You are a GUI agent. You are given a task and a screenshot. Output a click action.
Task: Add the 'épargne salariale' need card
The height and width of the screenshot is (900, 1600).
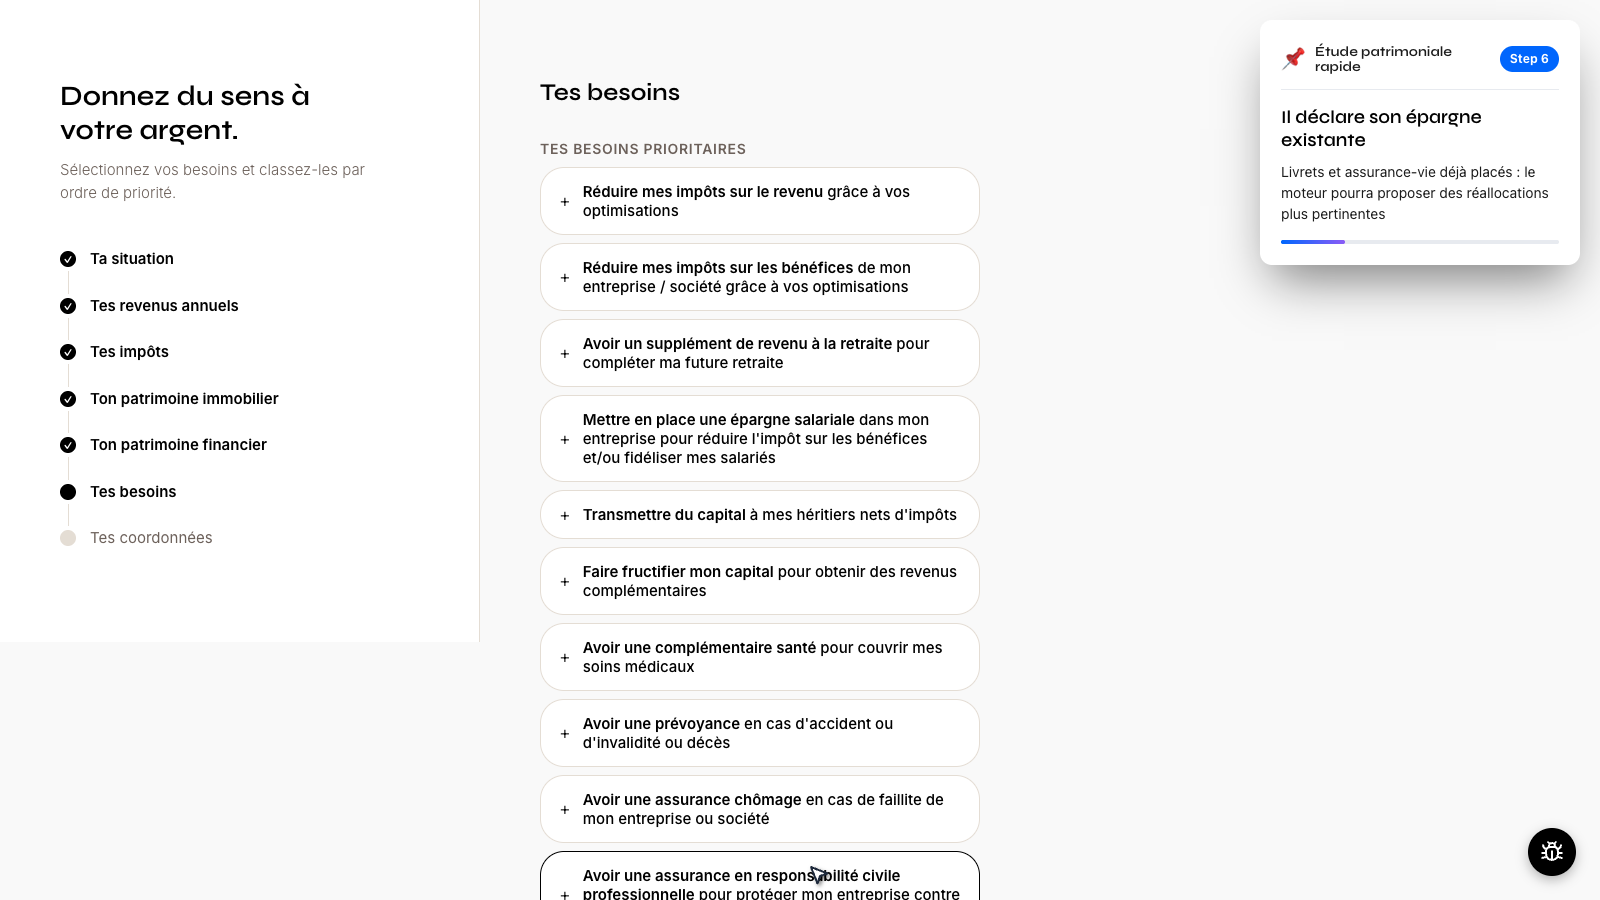[x=760, y=439]
